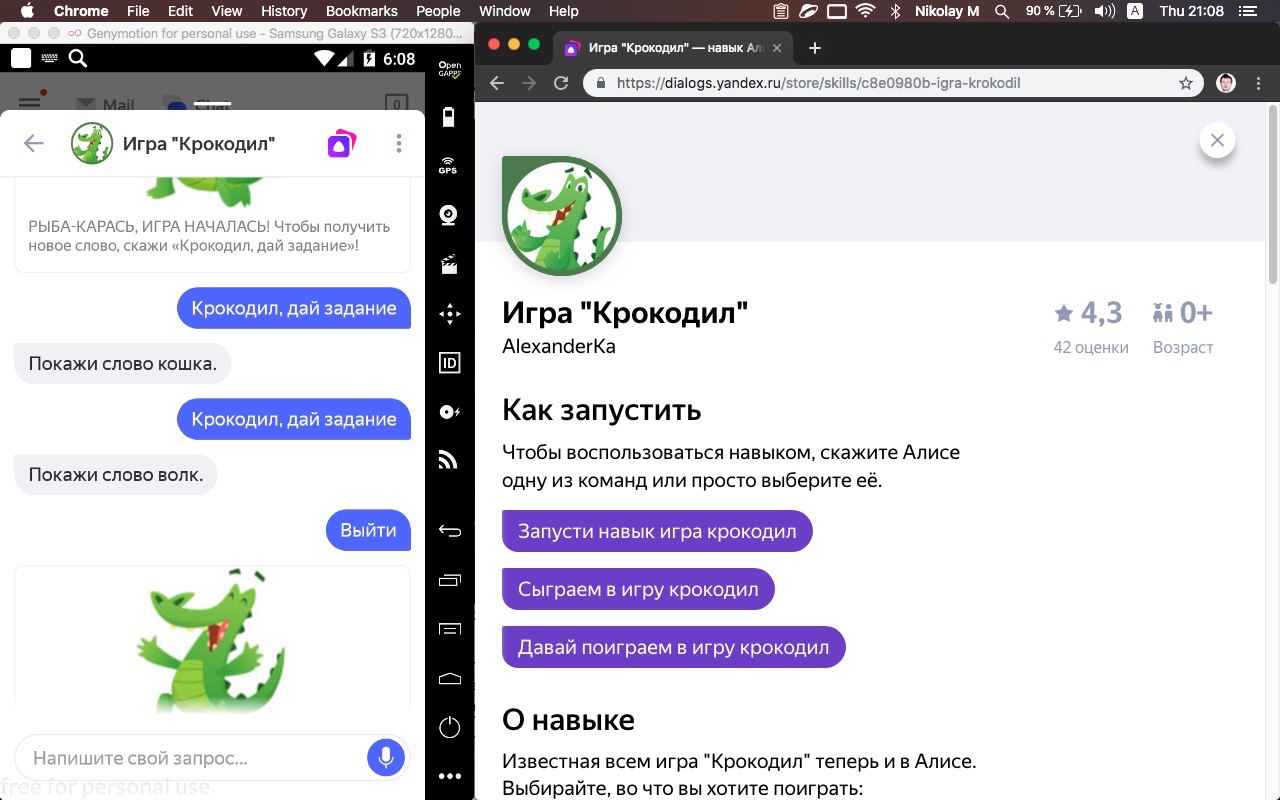This screenshot has width=1280, height=800.
Task: Open macOS Spotlight search icon
Action: (1002, 11)
